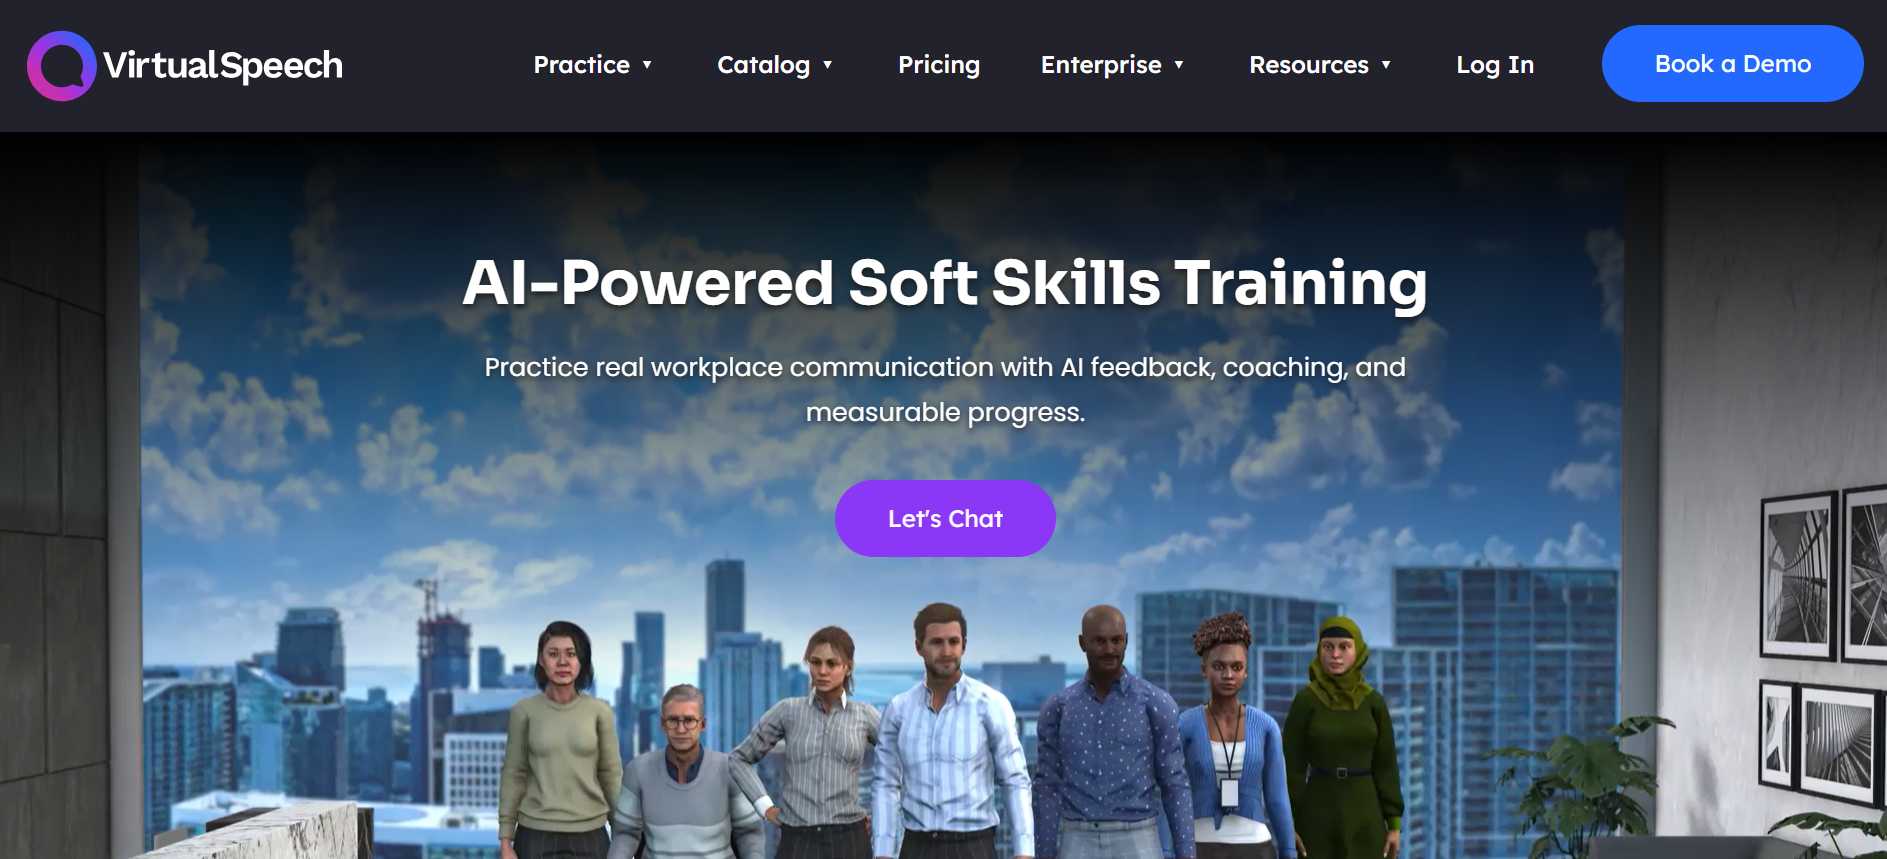Expand the Resources dropdown arrow
This screenshot has width=1887, height=859.
(x=1386, y=65)
